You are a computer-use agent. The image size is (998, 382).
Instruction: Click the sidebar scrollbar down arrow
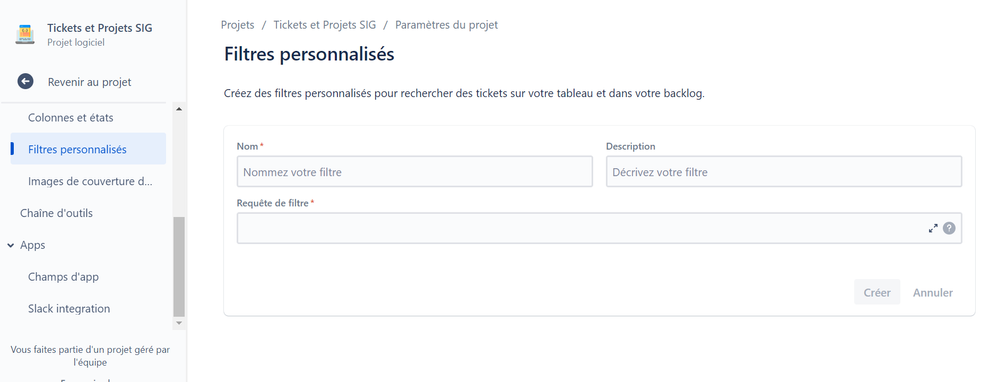click(179, 323)
